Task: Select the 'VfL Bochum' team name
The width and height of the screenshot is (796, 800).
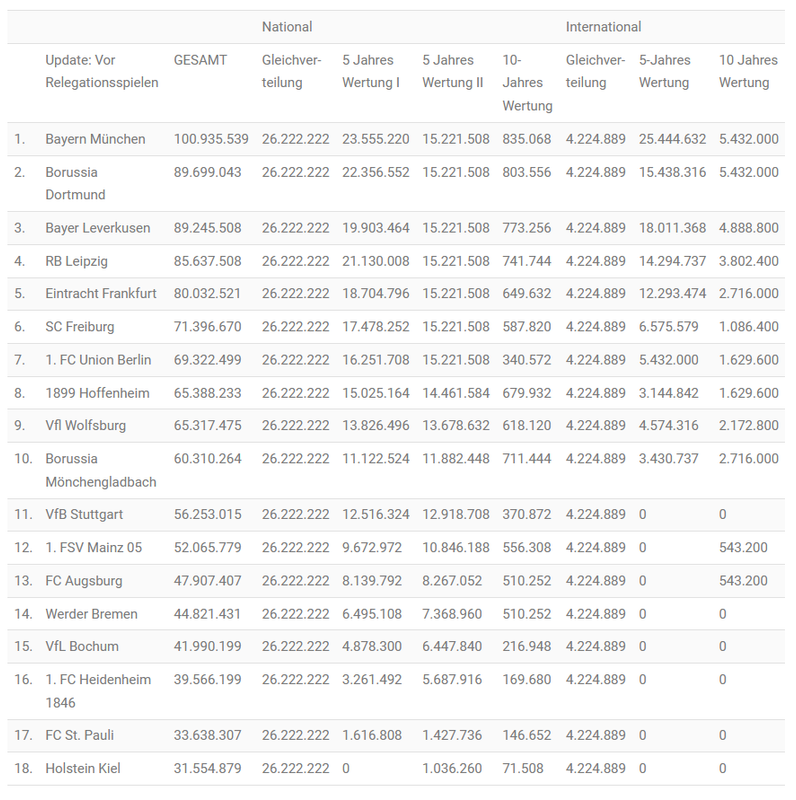Action: click(82, 646)
